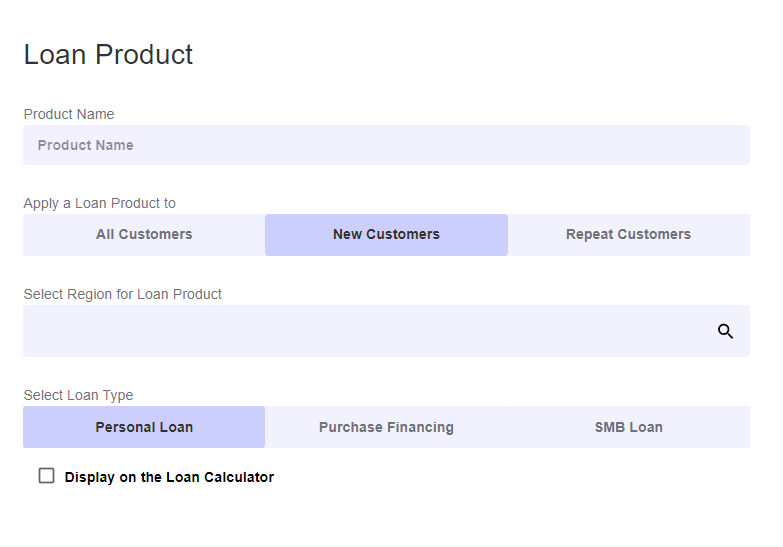Click the magnifier search icon in region field
This screenshot has width=783, height=547.
coord(726,331)
